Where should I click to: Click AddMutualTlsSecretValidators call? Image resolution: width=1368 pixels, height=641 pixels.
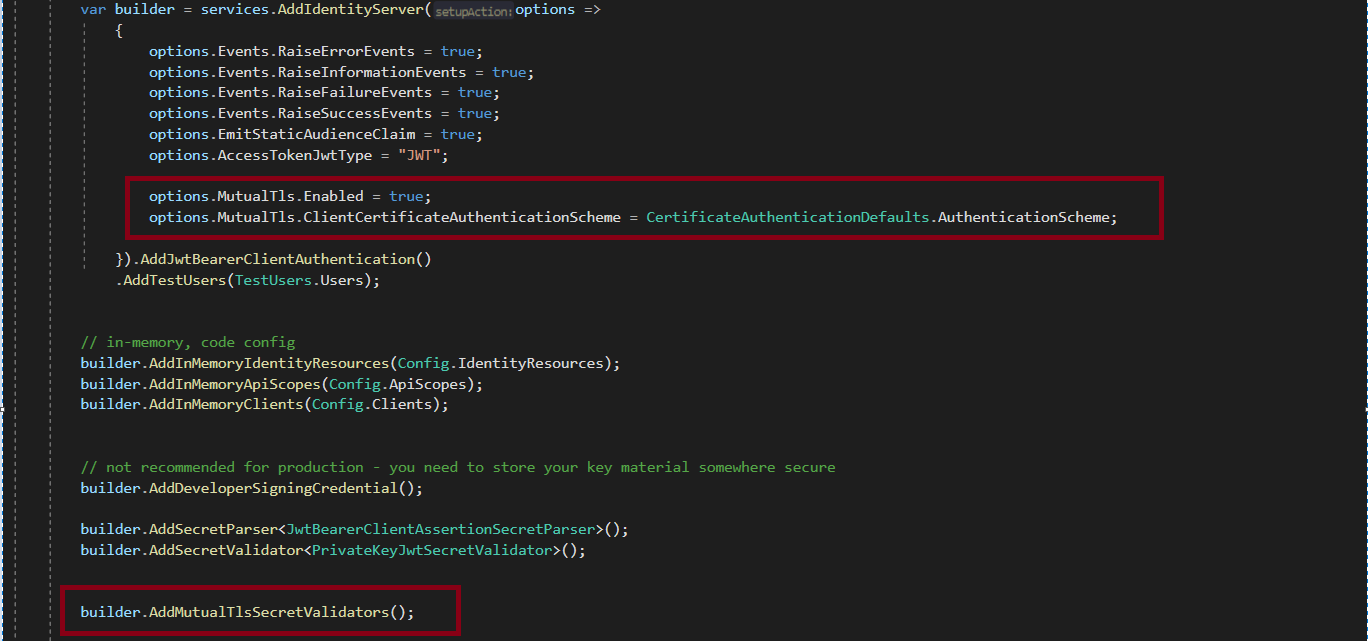pos(269,612)
